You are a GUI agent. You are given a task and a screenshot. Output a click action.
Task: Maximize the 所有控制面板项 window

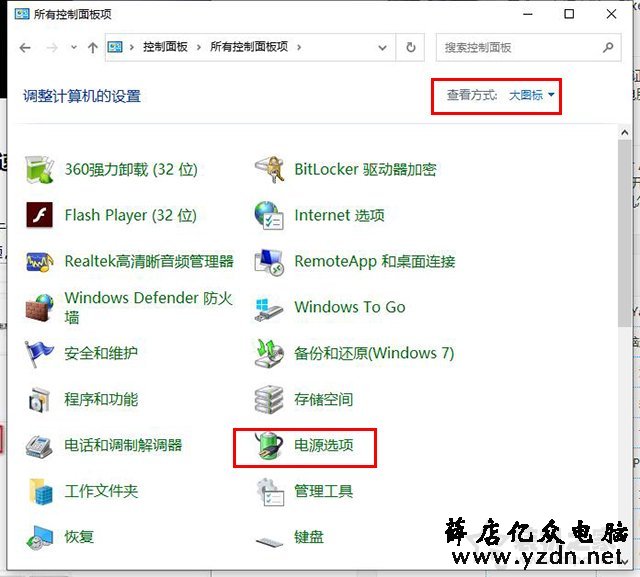(x=569, y=14)
